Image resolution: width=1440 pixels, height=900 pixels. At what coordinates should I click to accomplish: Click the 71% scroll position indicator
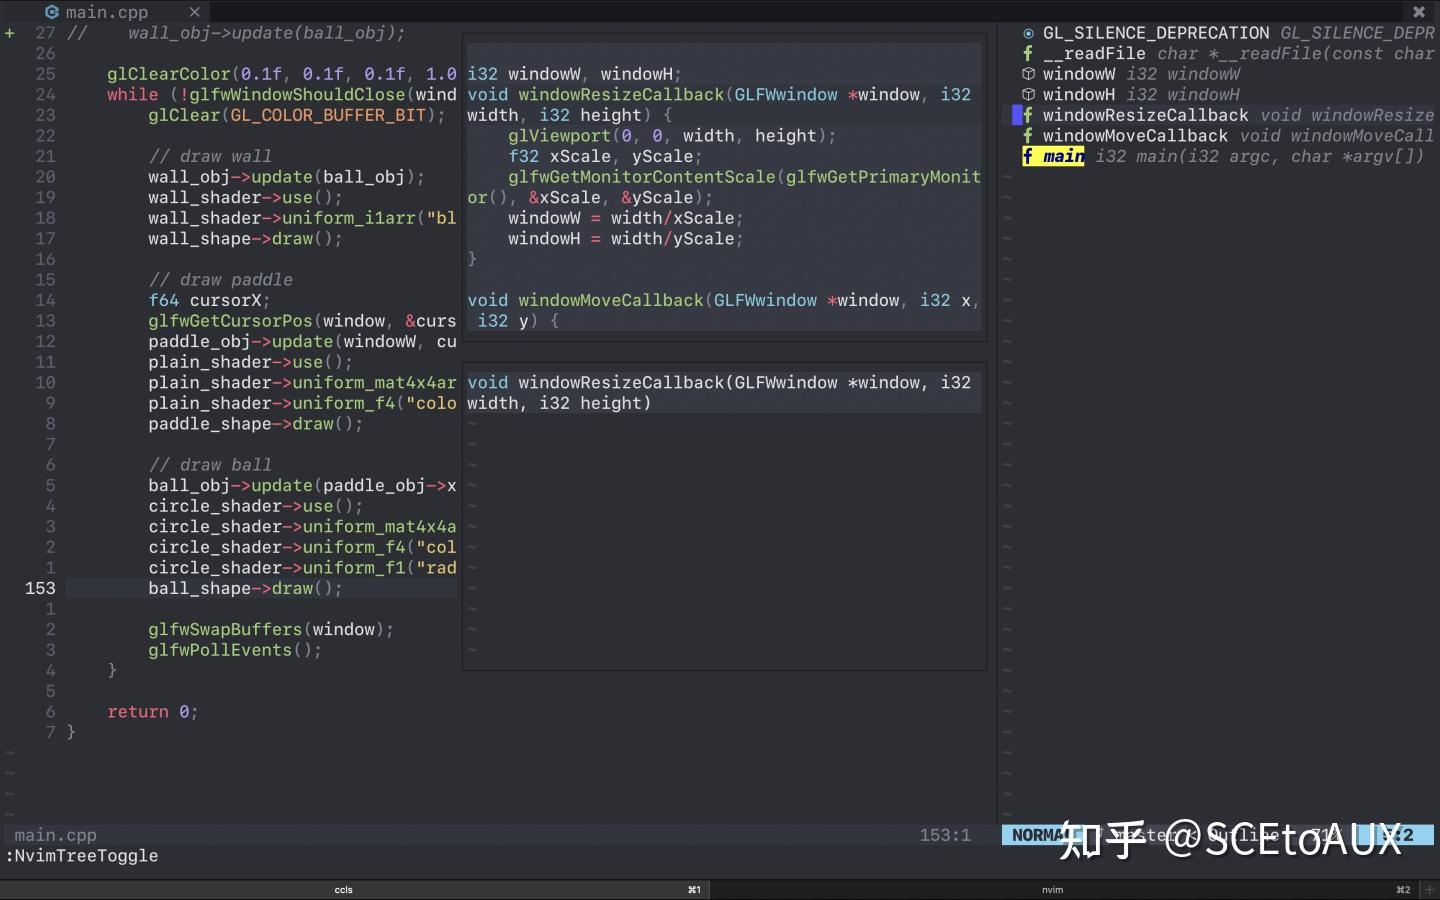click(1324, 835)
